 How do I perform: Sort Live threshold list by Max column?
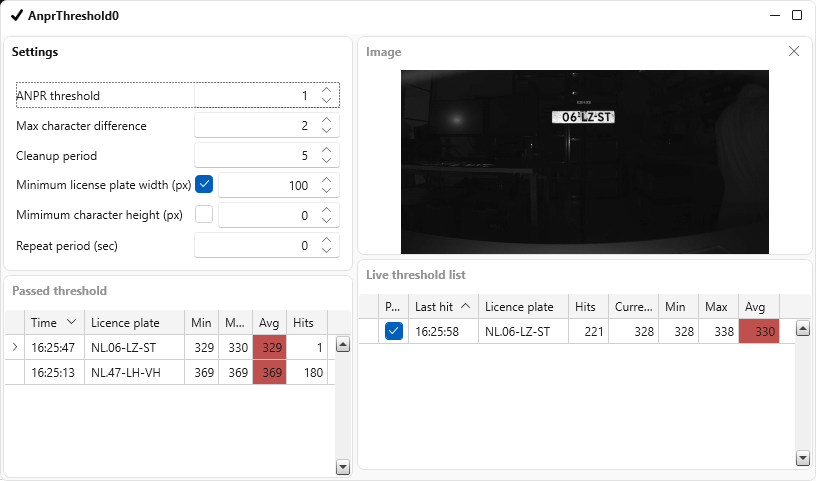point(718,307)
